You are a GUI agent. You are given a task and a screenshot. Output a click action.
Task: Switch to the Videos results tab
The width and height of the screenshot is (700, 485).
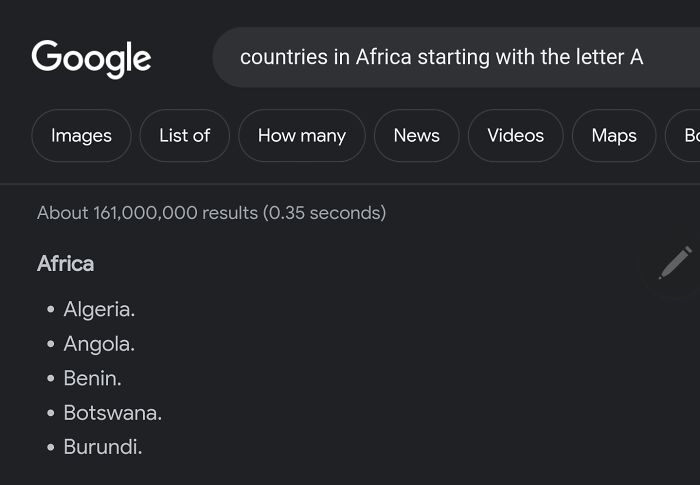click(x=515, y=136)
